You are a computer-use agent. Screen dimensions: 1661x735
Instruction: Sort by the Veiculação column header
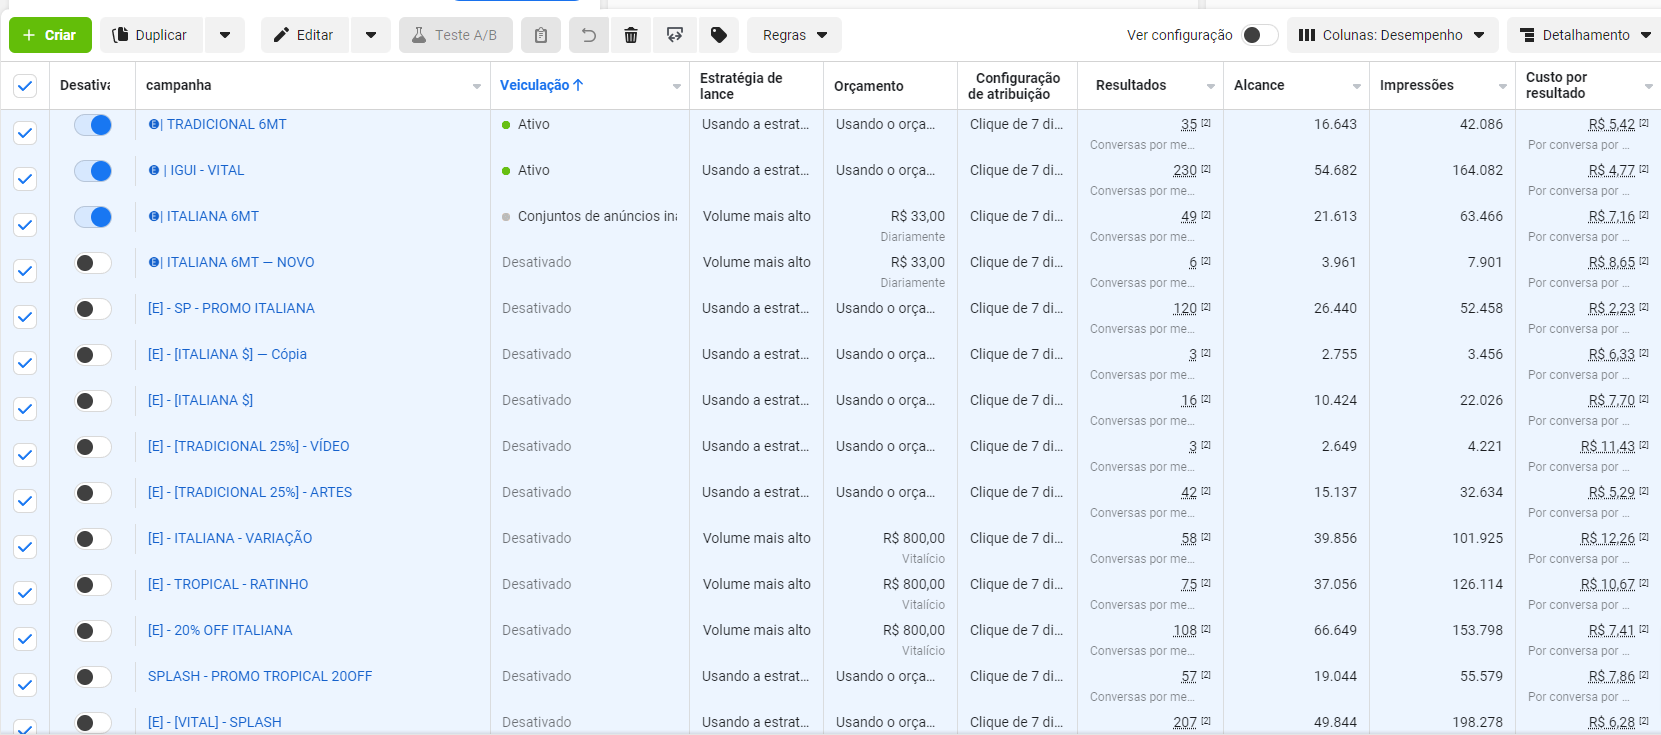point(541,86)
